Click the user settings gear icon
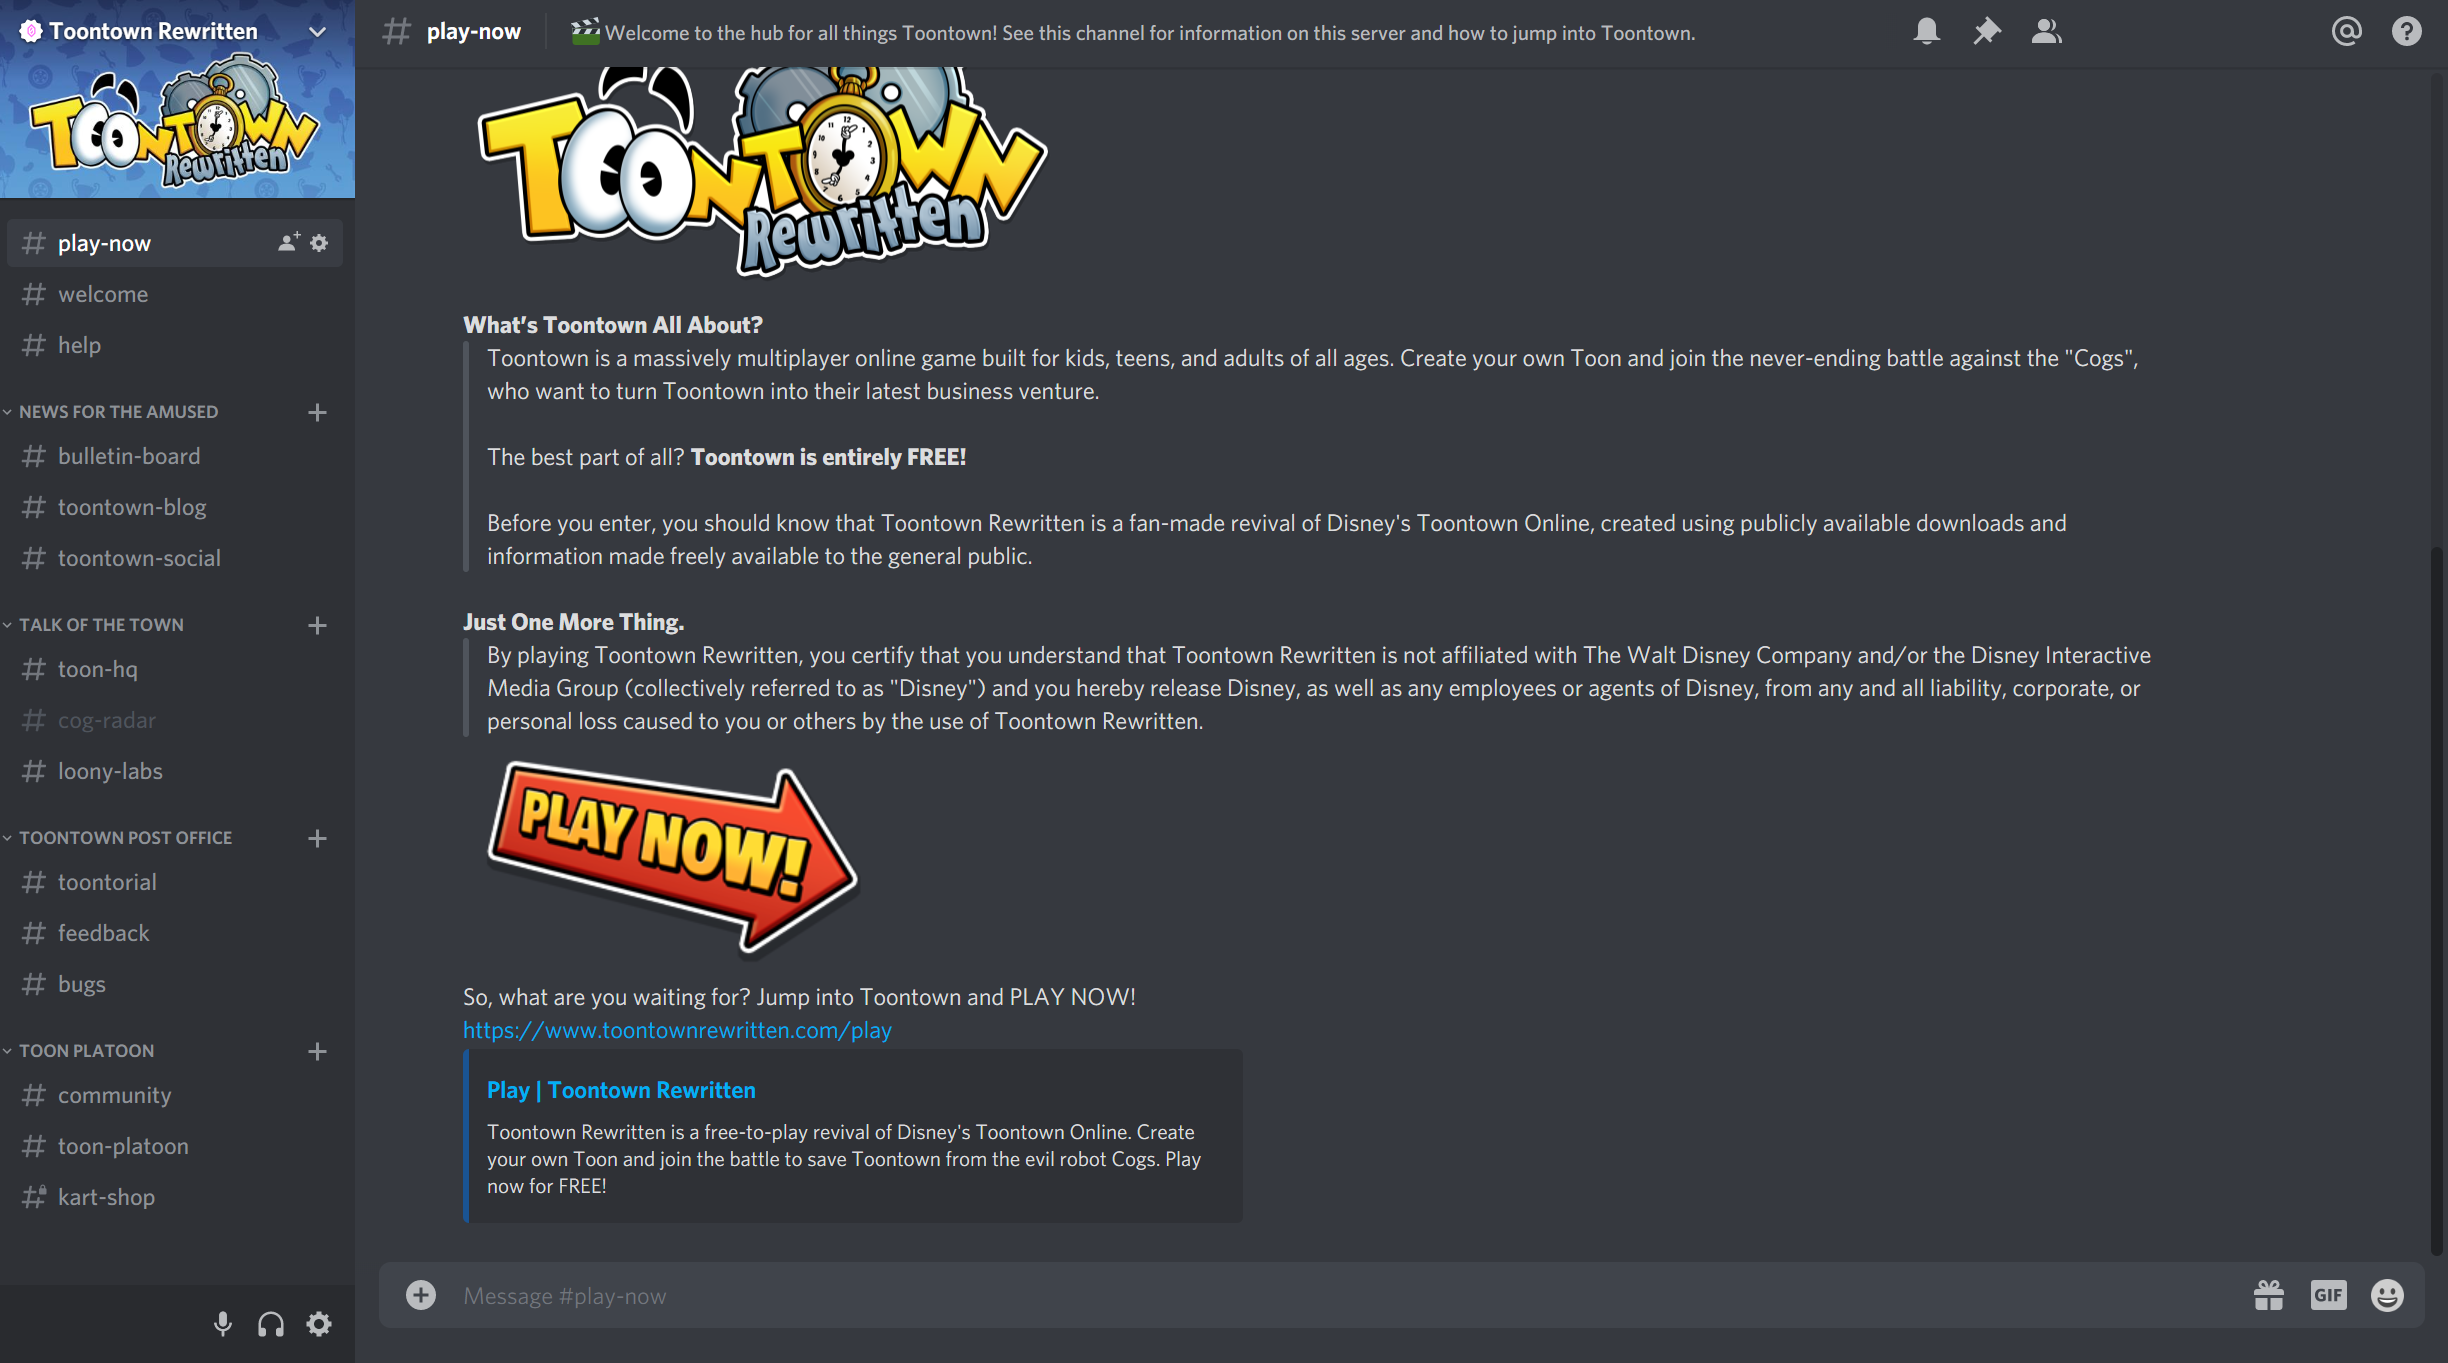The image size is (2448, 1363). tap(317, 1323)
